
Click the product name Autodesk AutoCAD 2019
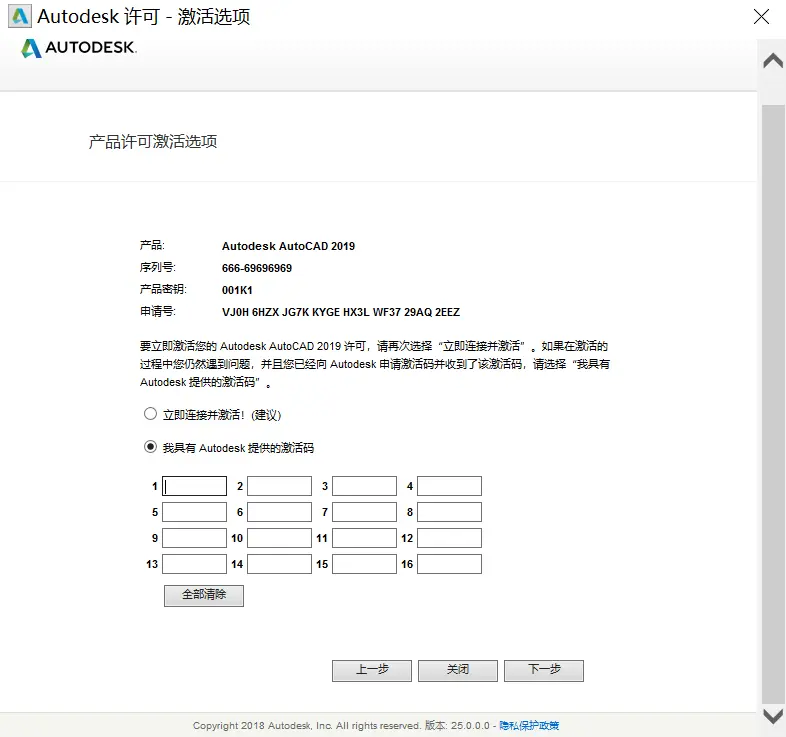tap(288, 246)
